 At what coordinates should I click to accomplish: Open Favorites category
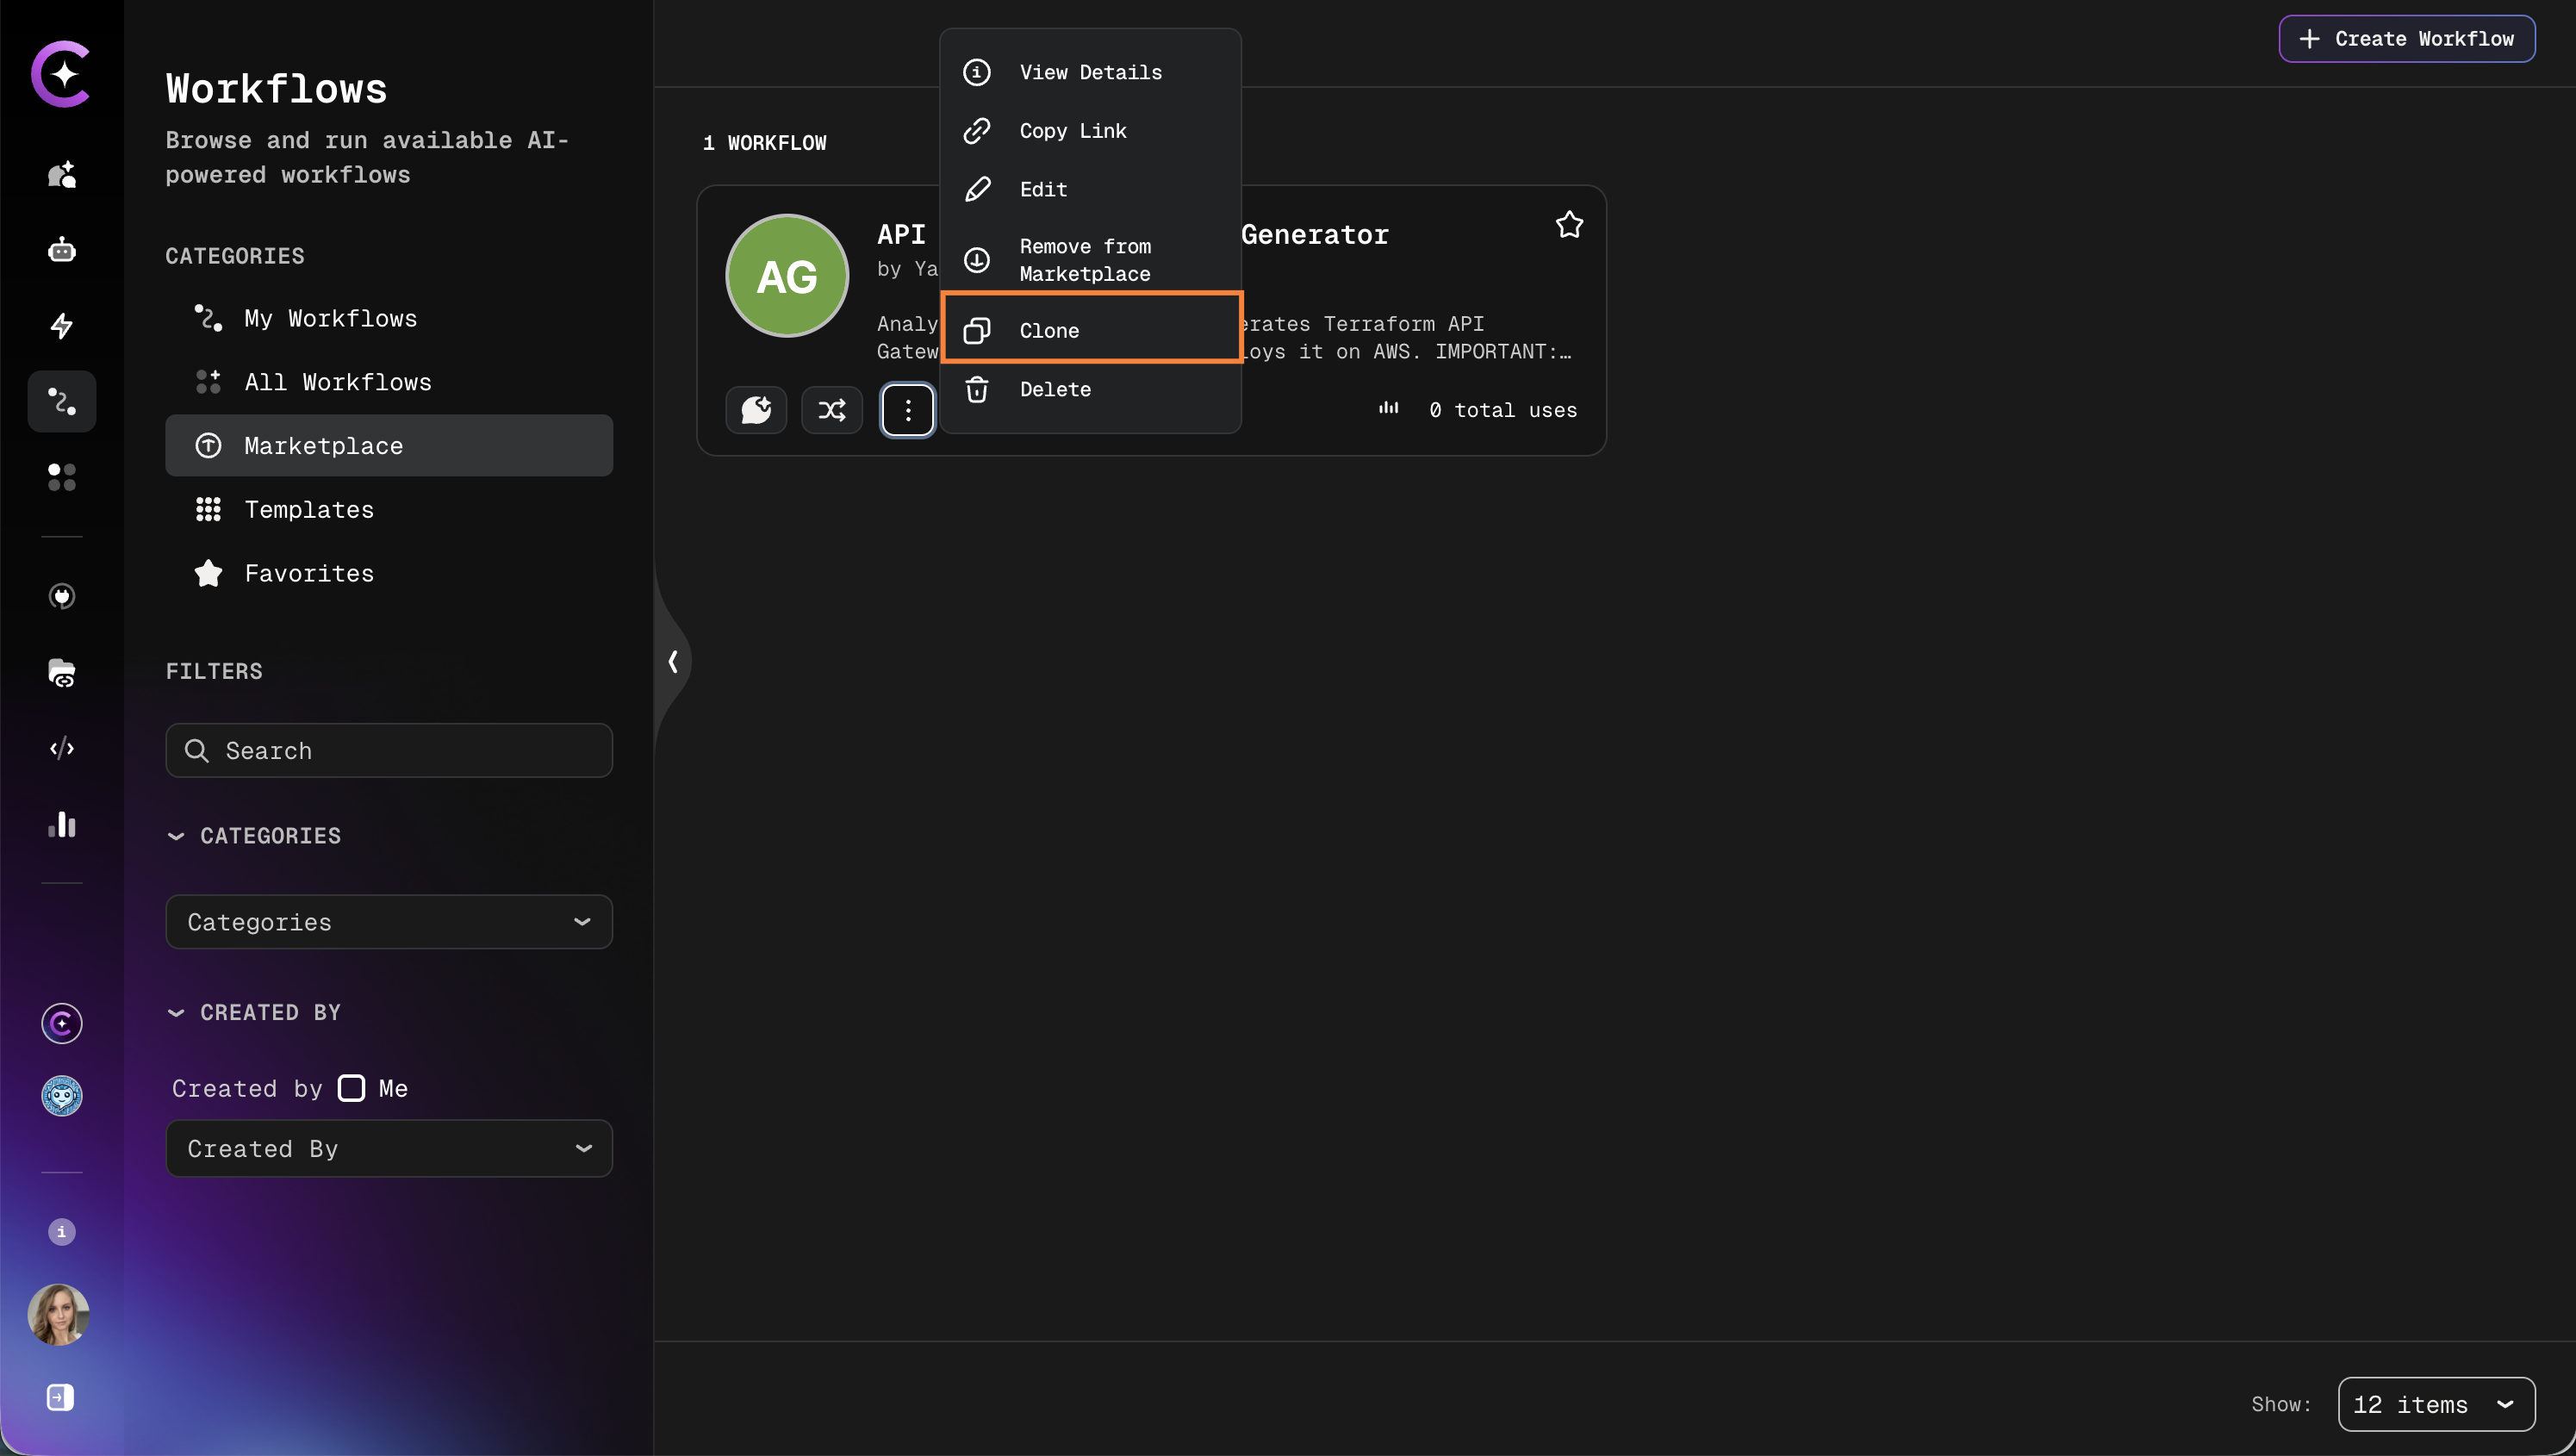pos(389,573)
